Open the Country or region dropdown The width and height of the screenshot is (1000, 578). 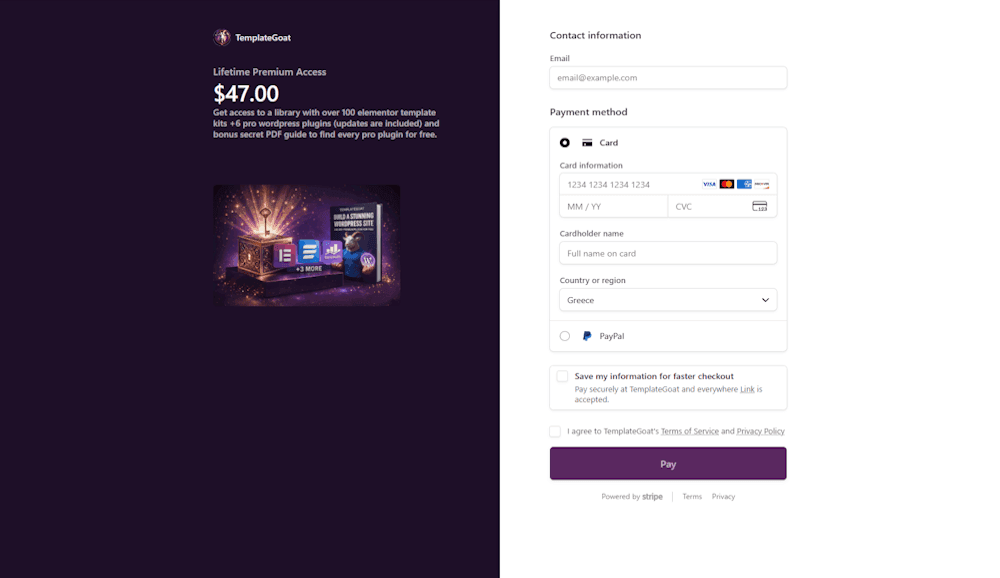[668, 299]
